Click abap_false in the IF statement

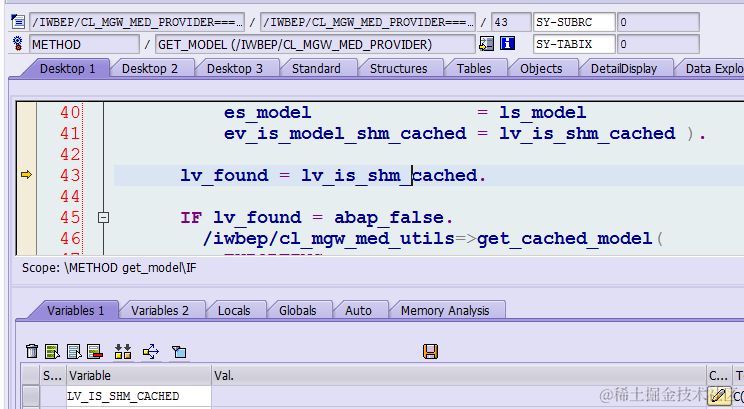390,218
